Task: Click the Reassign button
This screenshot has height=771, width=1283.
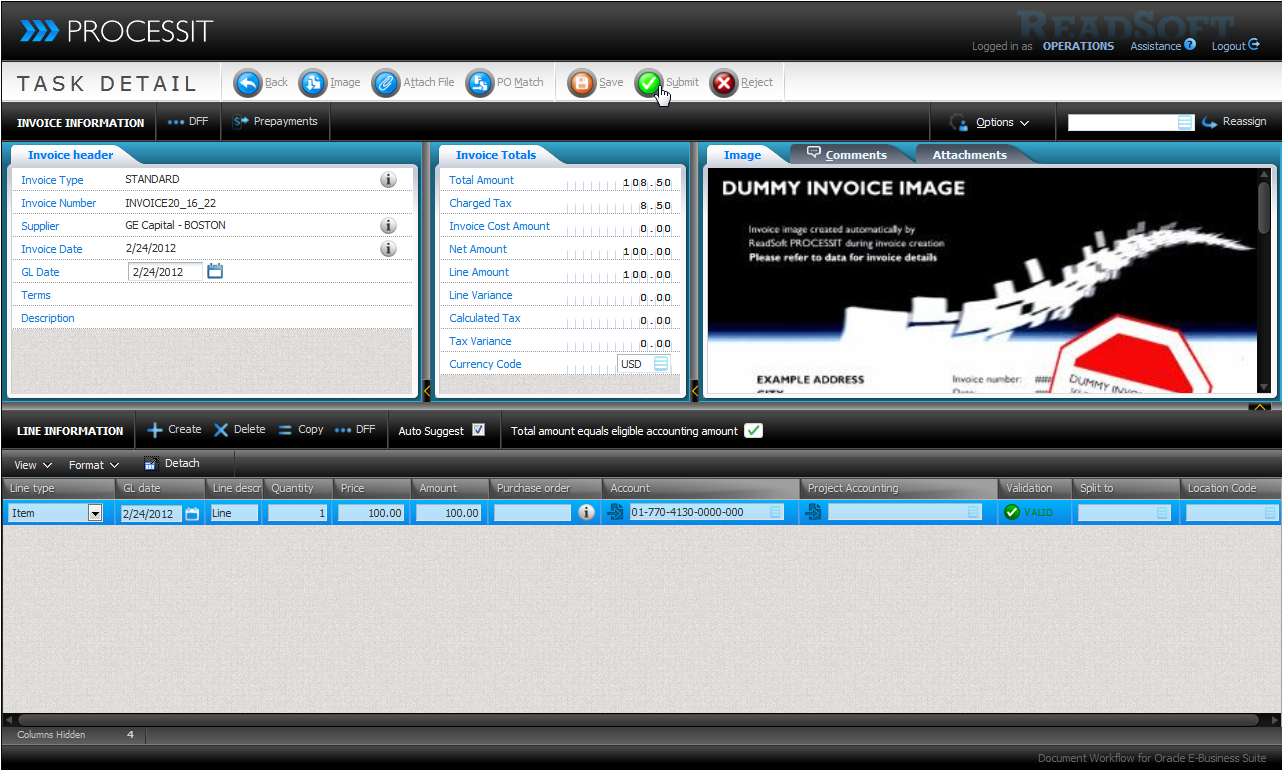Action: (1234, 122)
